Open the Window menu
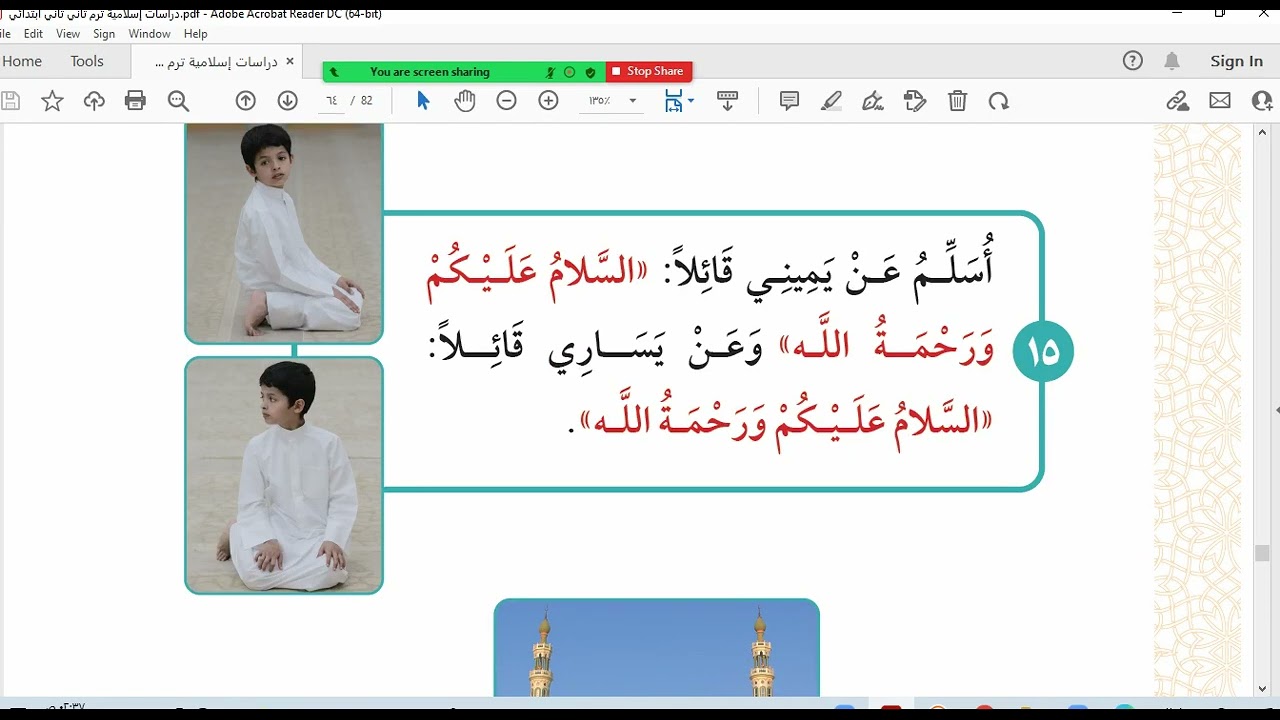This screenshot has height=720, width=1280. 149,33
